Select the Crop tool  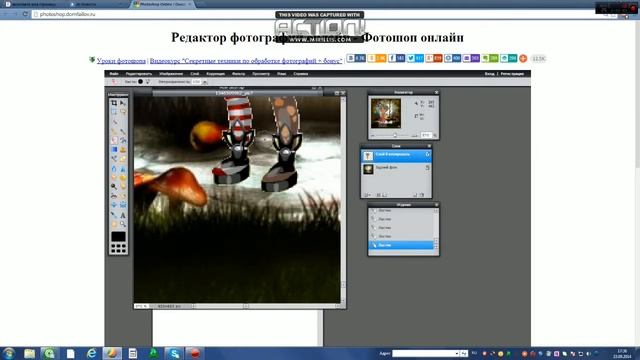[x=114, y=103]
